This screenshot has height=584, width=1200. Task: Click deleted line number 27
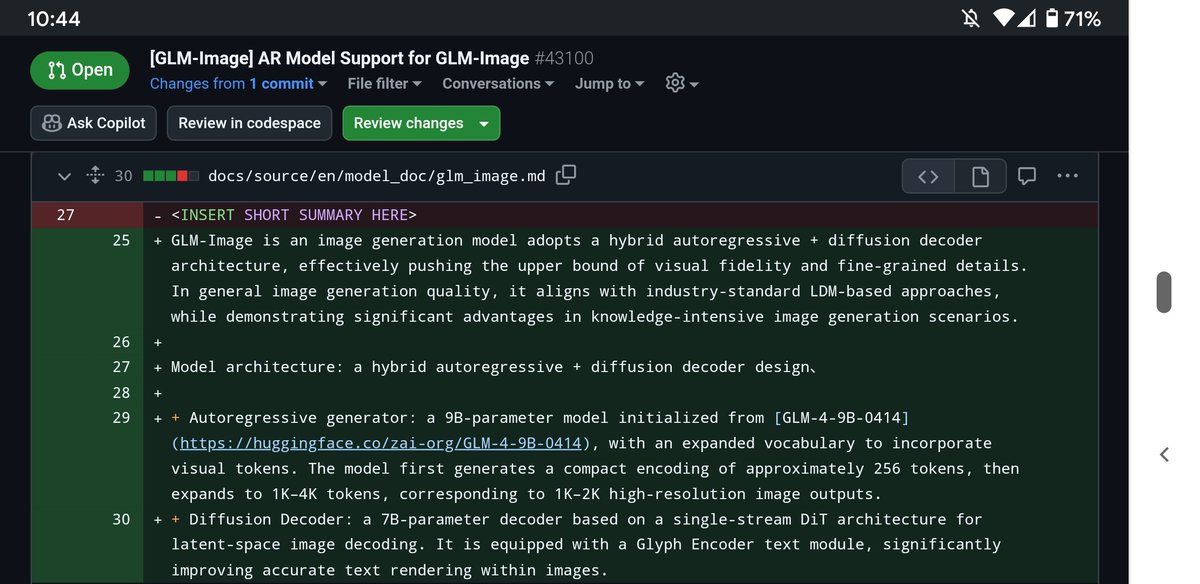pos(65,214)
